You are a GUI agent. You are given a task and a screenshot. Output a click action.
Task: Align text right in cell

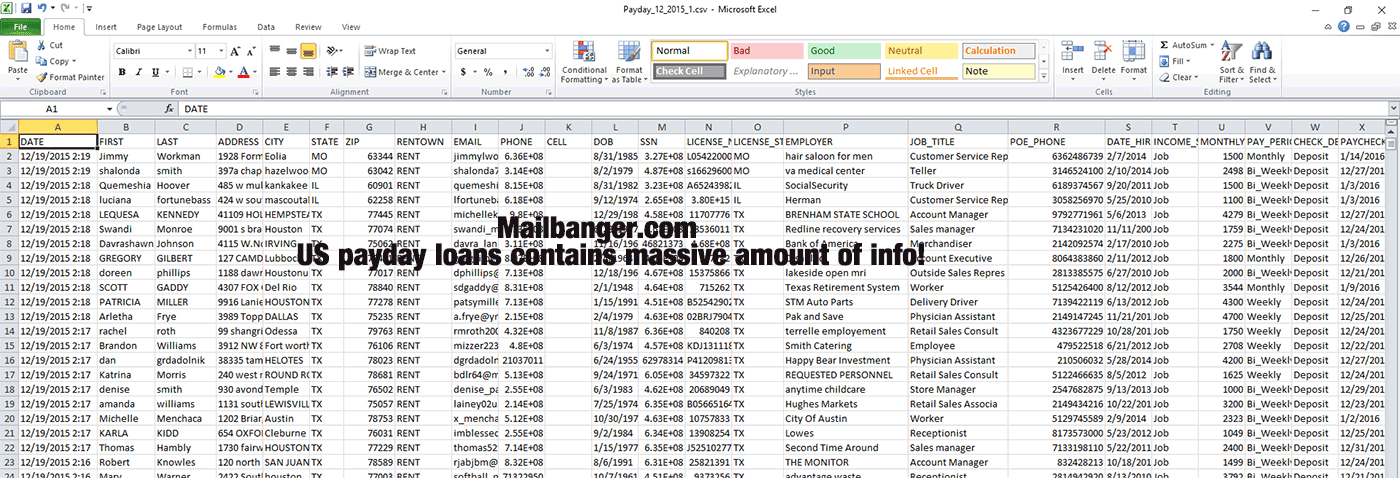(308, 72)
